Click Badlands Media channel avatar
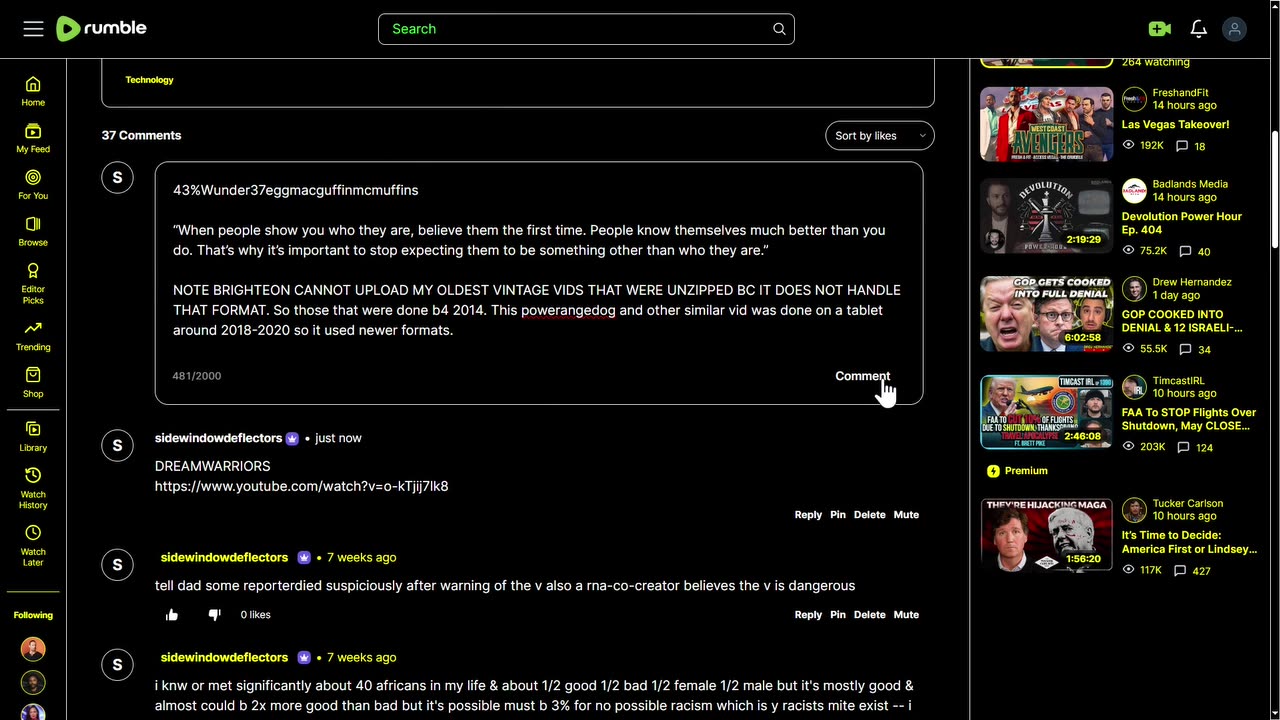The width and height of the screenshot is (1280, 720). pyautogui.click(x=1134, y=190)
